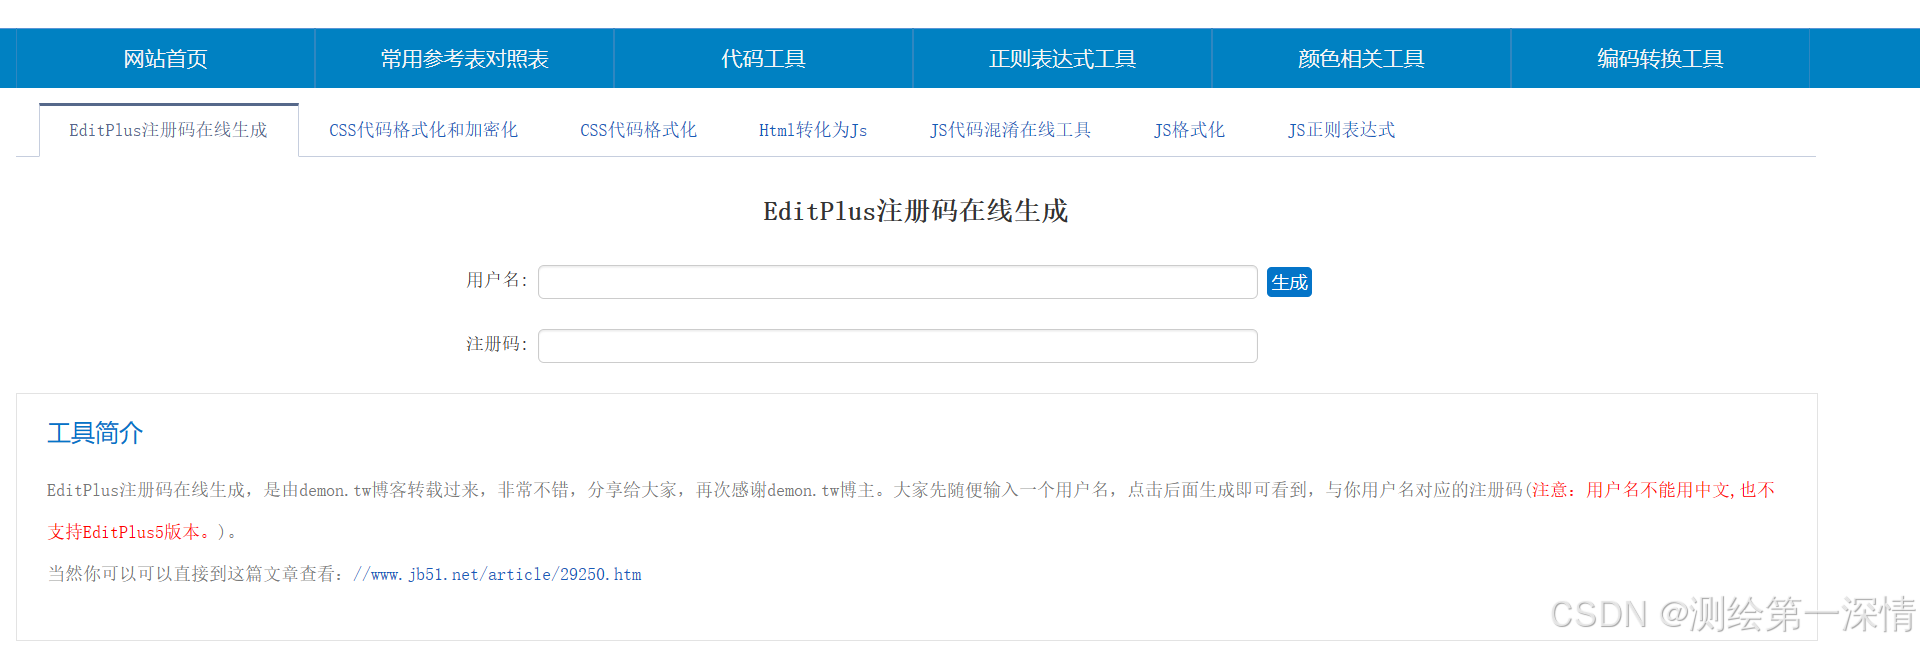Open the 常用参考表对照表 menu
The width and height of the screenshot is (1920, 646).
465,59
